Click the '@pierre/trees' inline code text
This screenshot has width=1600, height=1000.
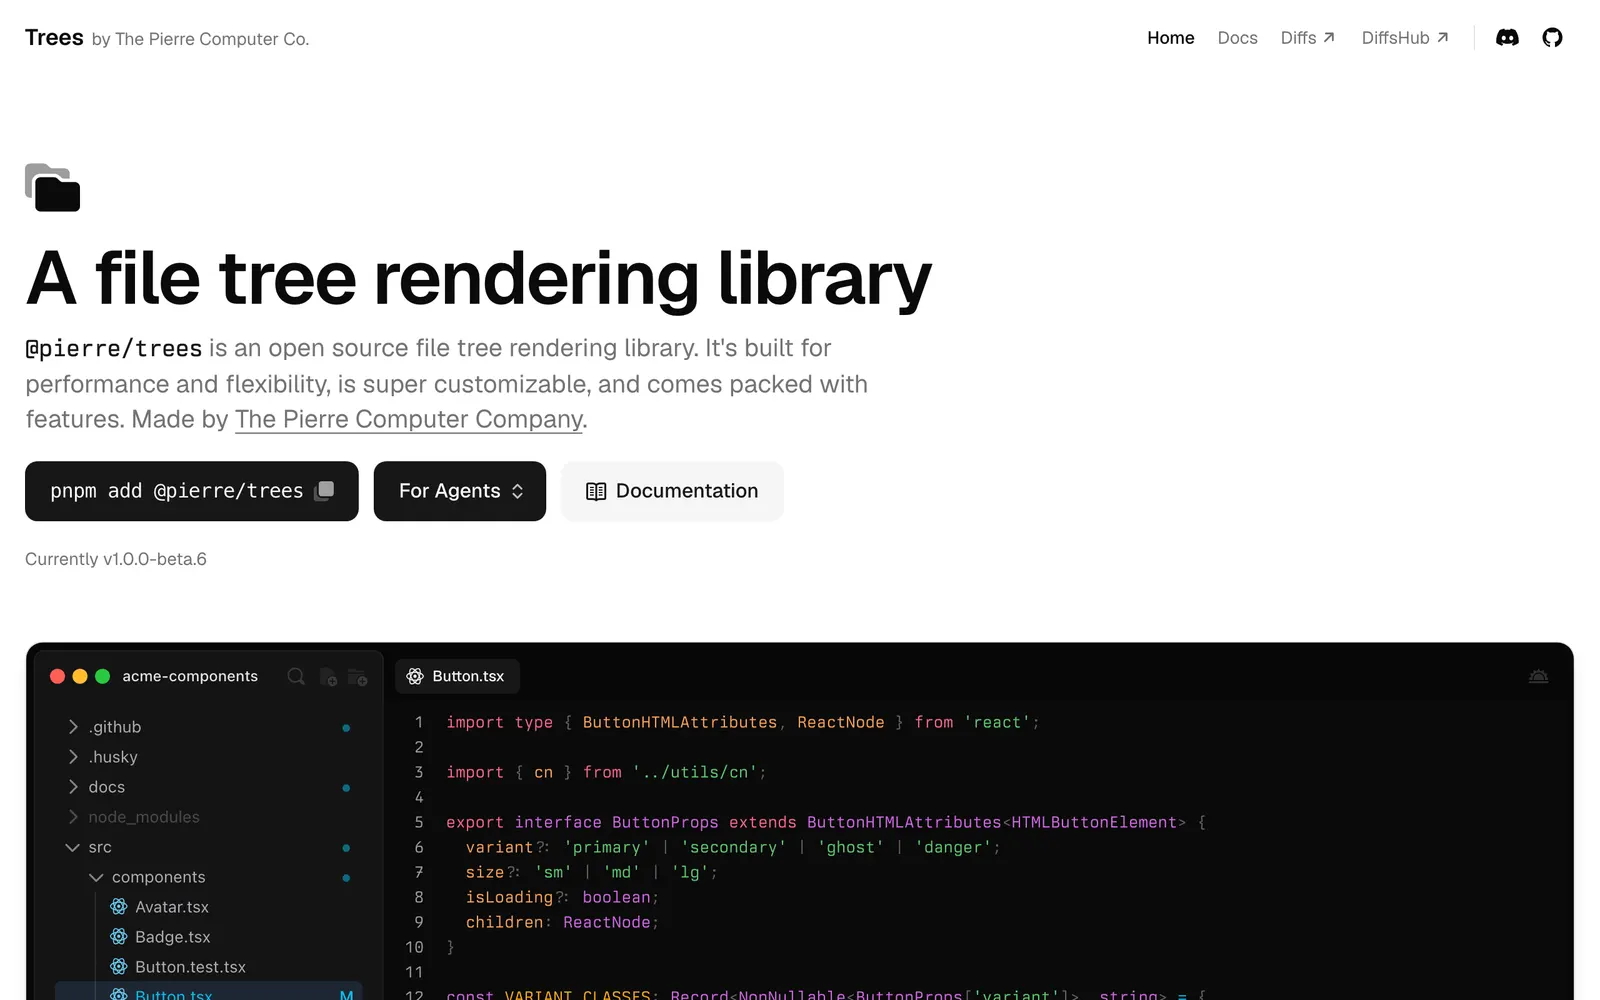(114, 349)
